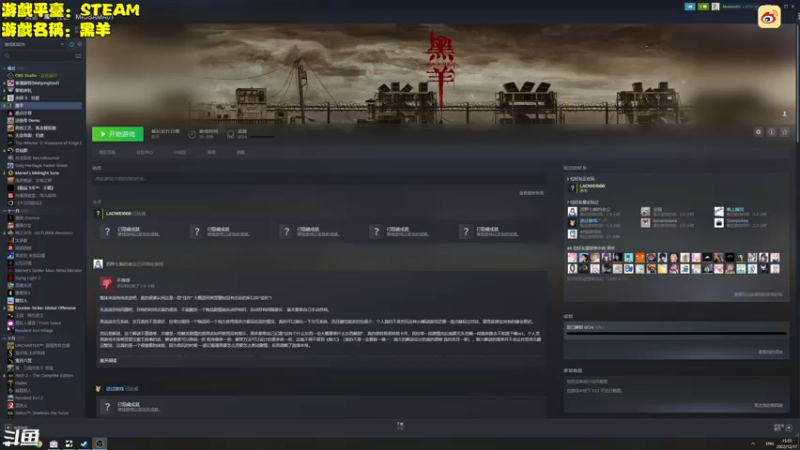This screenshot has height=450, width=800.
Task: Click LAOWEI666 question-mark avatar in activity feed
Action: tap(97, 213)
